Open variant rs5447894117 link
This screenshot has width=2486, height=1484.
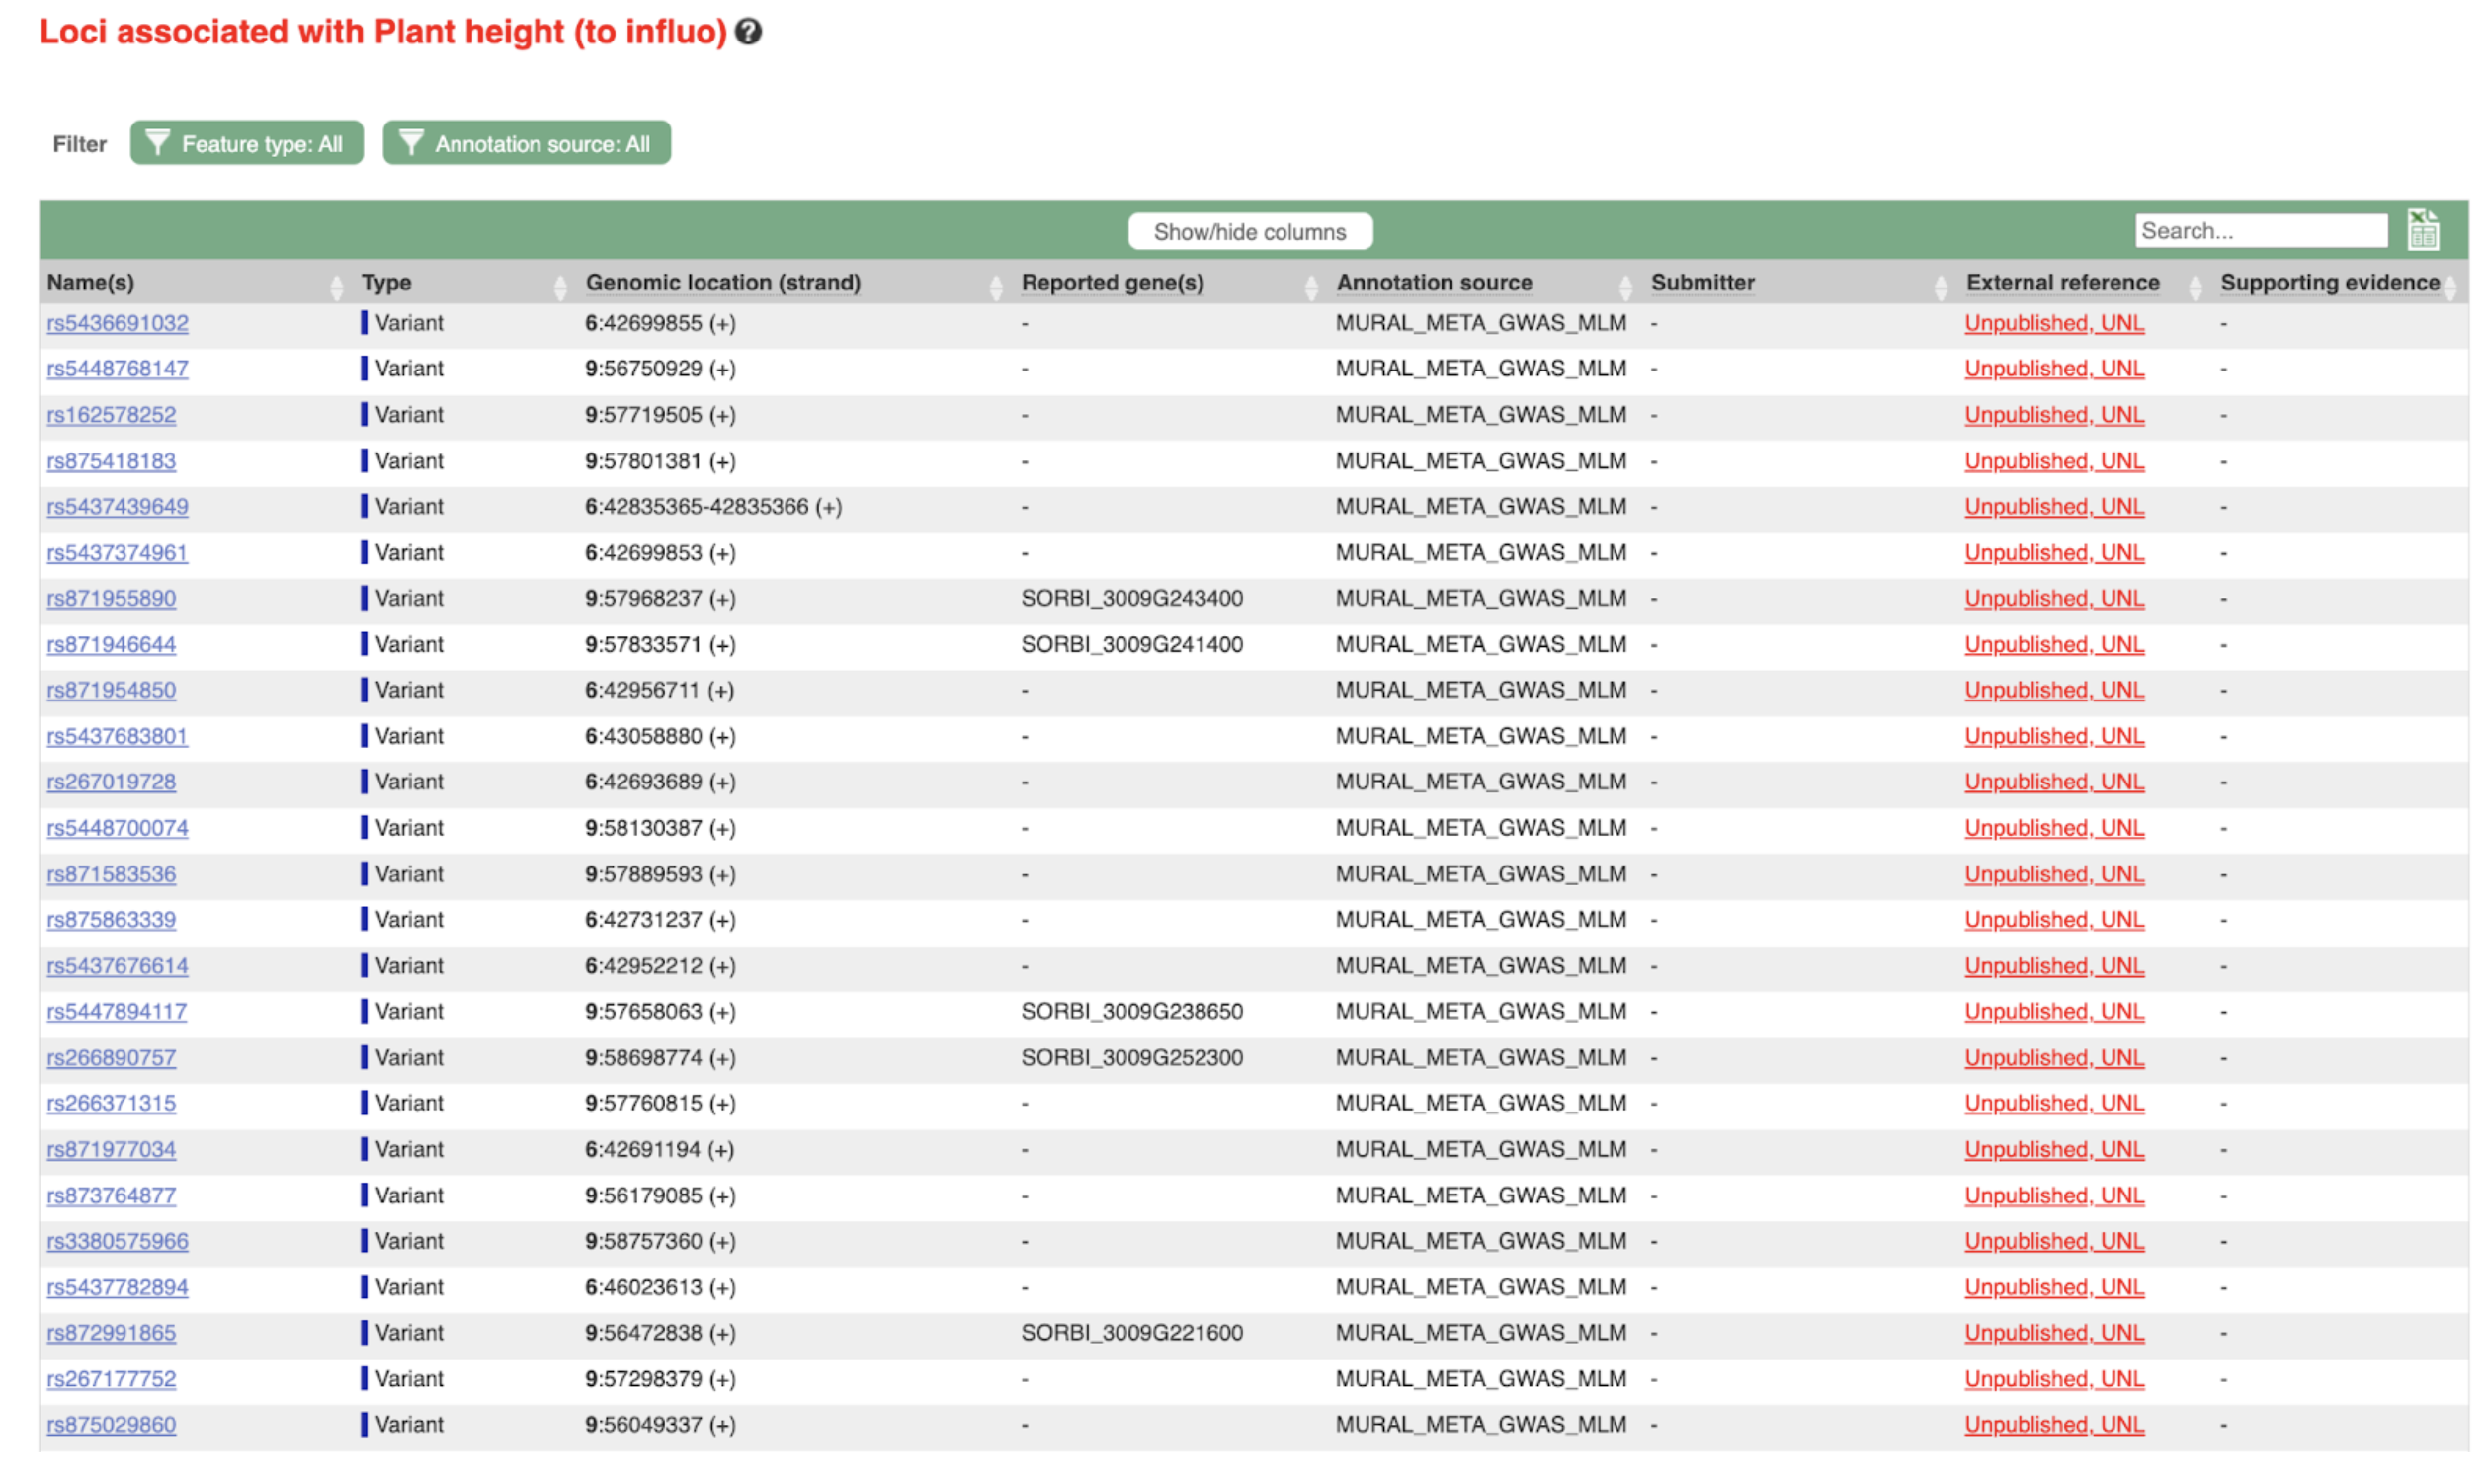pyautogui.click(x=117, y=1011)
